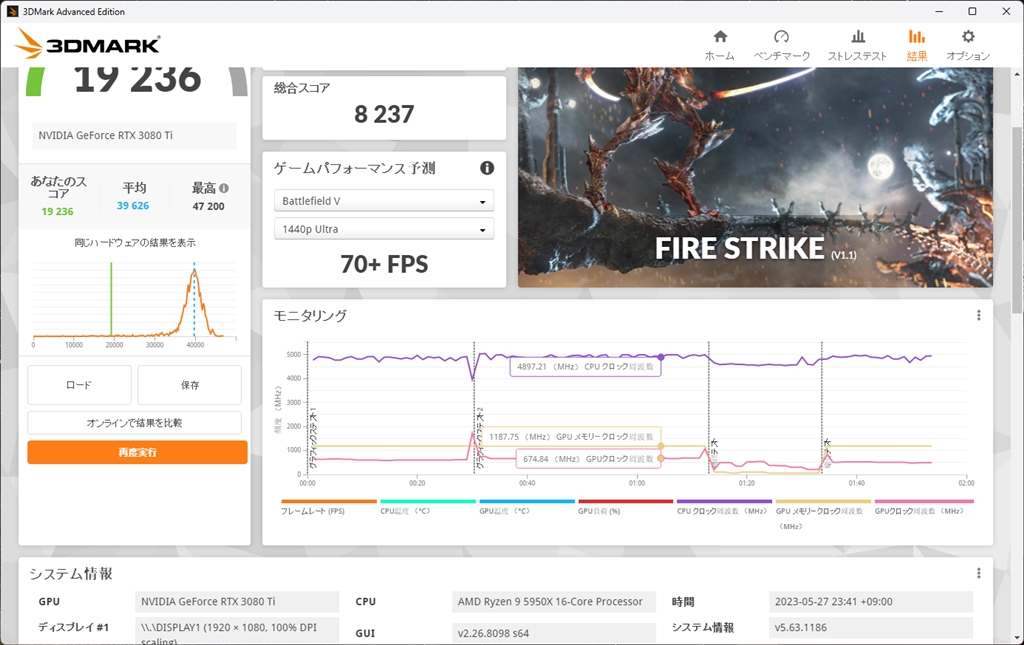The height and width of the screenshot is (645, 1024).
Task: Click 3DMark app icon in title bar
Action: [12, 11]
